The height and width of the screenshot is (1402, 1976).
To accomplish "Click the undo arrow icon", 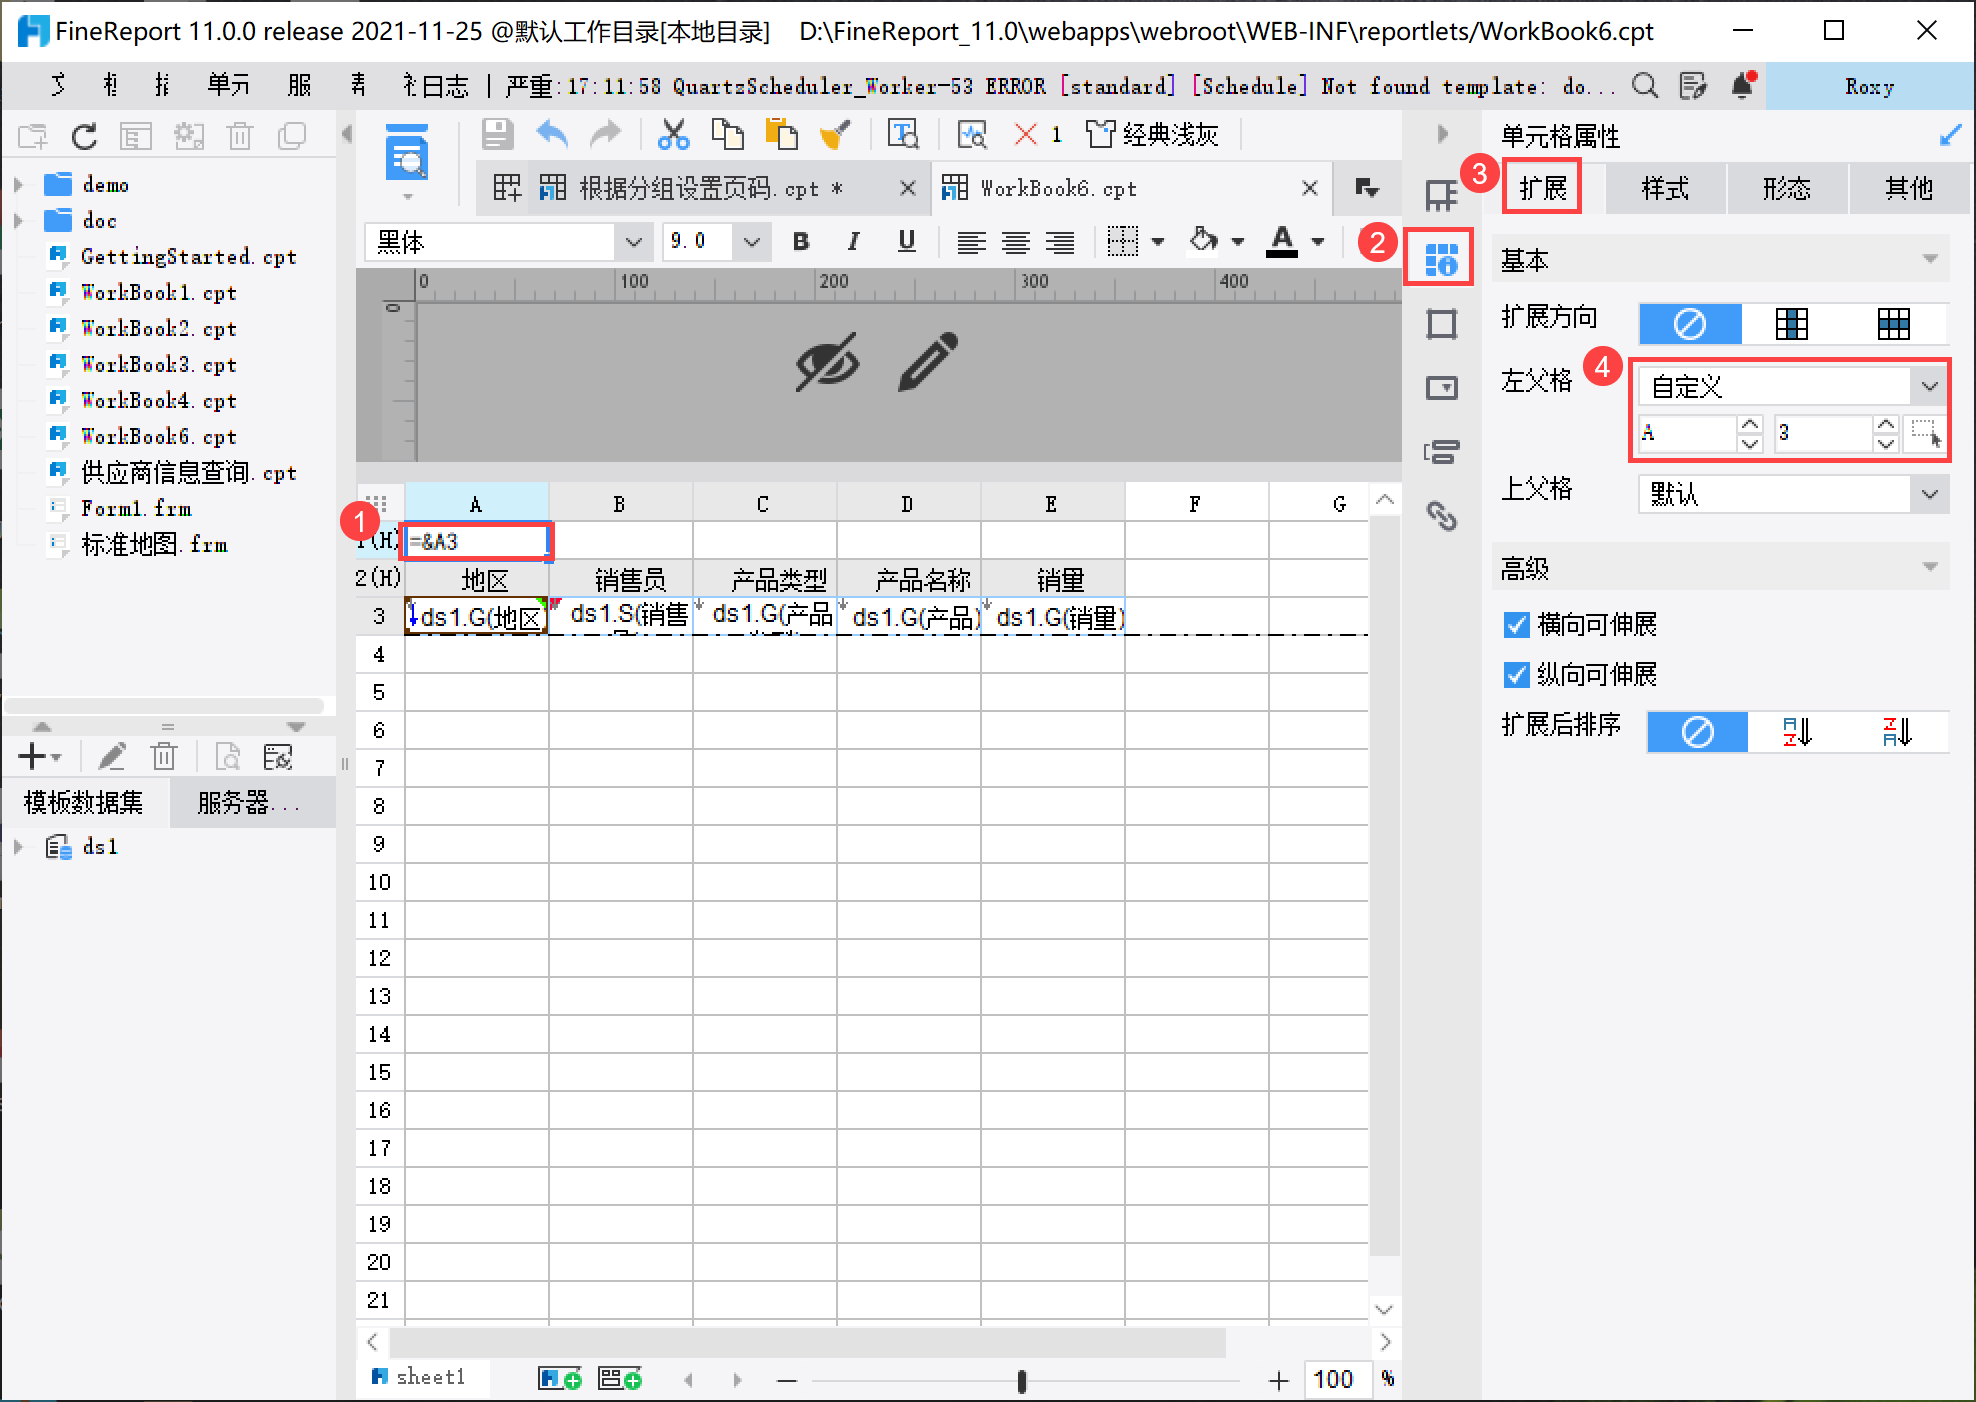I will click(552, 134).
